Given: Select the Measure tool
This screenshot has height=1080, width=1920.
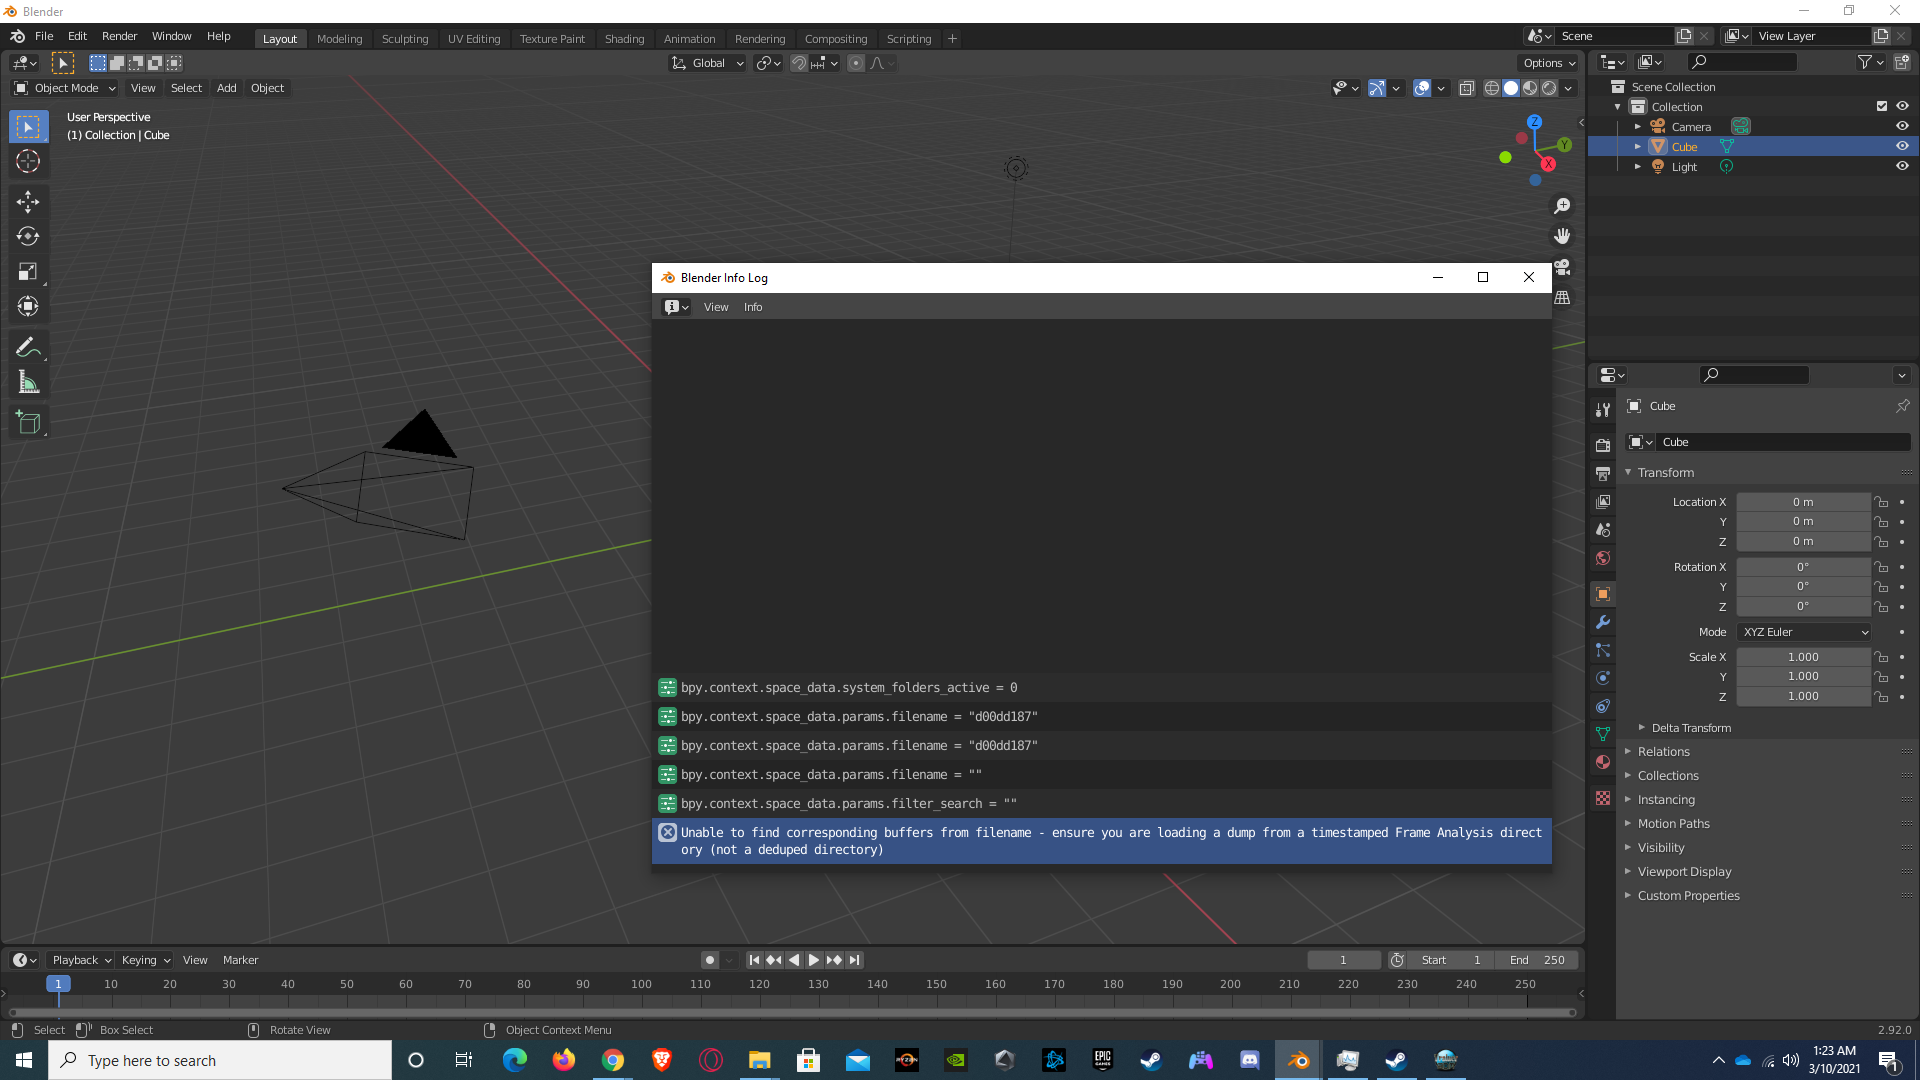Looking at the screenshot, I should (28, 383).
